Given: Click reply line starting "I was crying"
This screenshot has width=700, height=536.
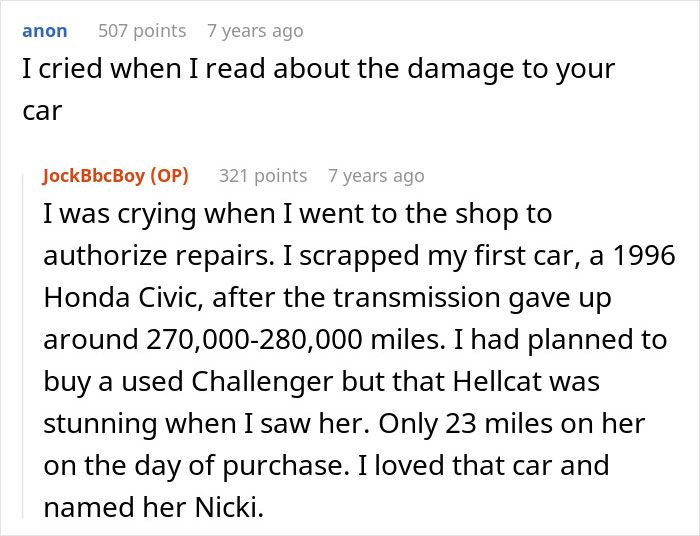Looking at the screenshot, I should click(x=297, y=214).
